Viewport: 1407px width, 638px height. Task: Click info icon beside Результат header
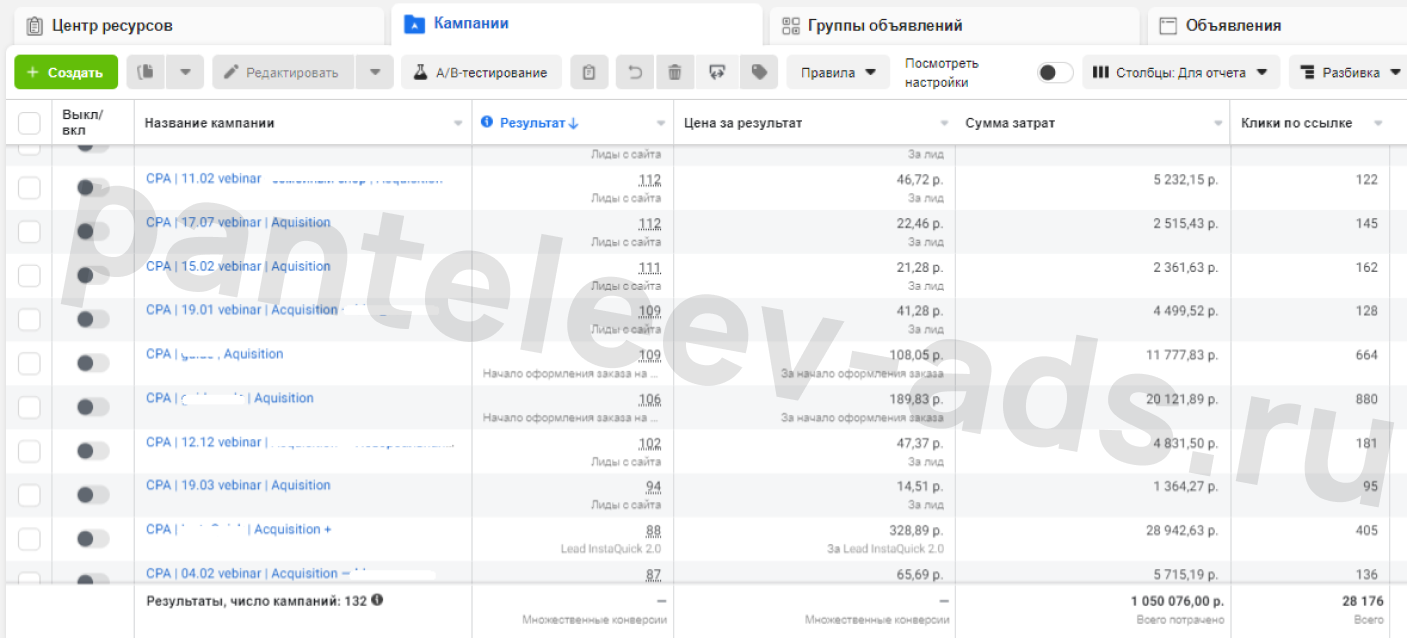click(x=487, y=122)
